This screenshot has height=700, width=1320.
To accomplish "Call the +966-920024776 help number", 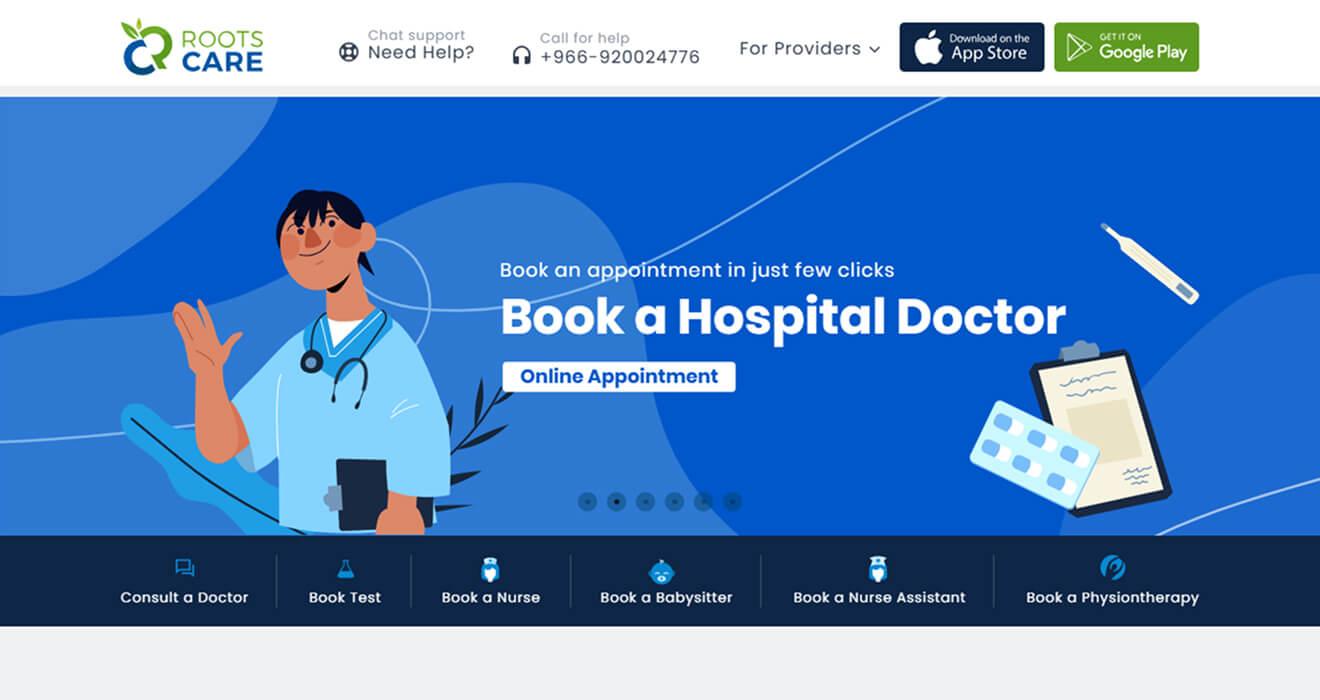I will pyautogui.click(x=620, y=57).
